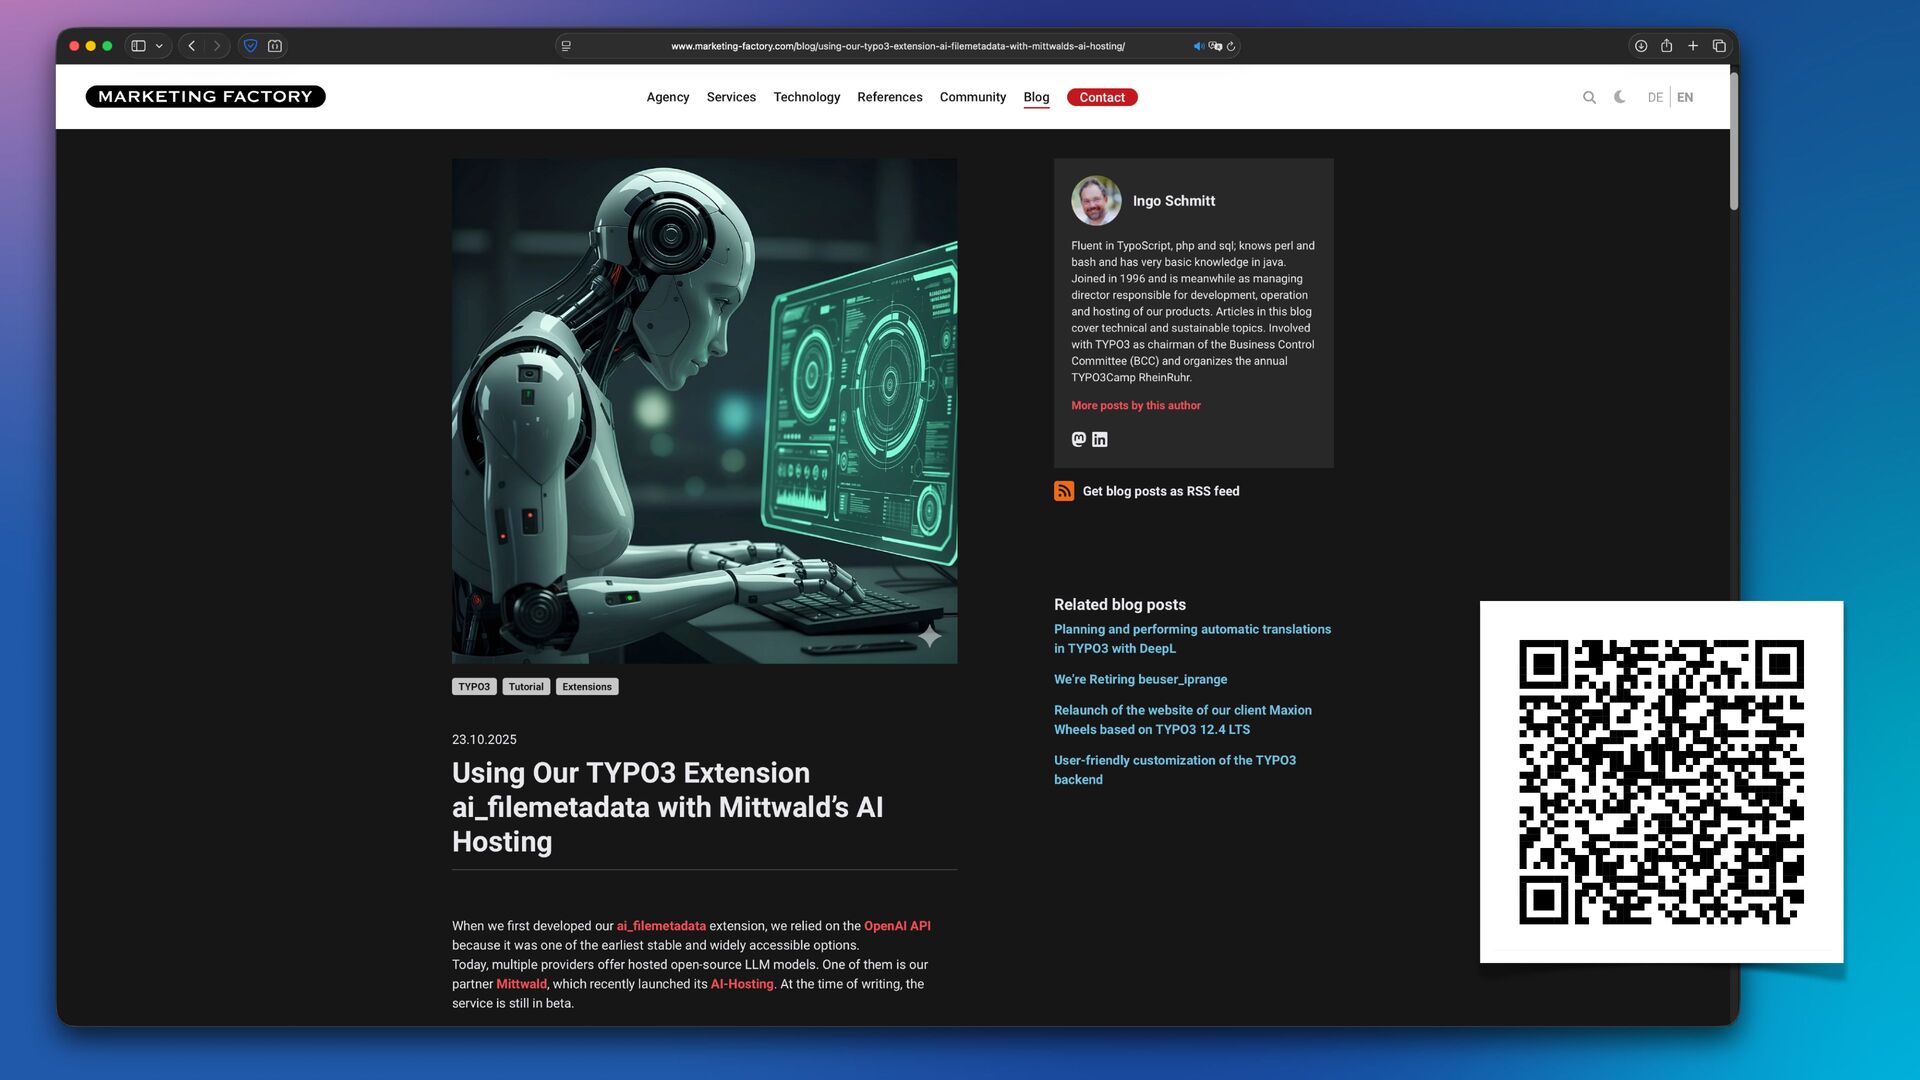Go back with the browser back arrow
The image size is (1920, 1080).
(x=192, y=46)
